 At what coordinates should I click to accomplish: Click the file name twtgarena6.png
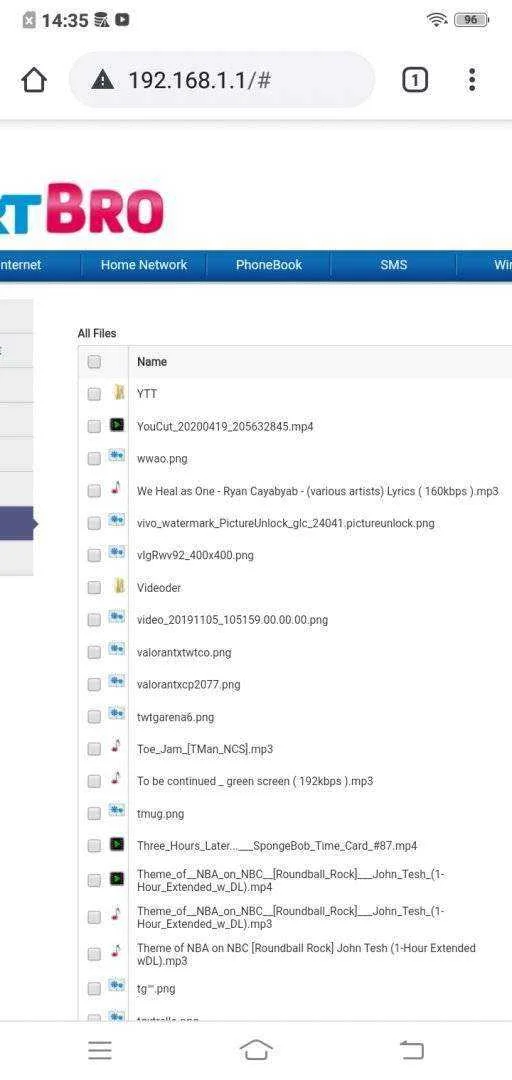tap(176, 717)
